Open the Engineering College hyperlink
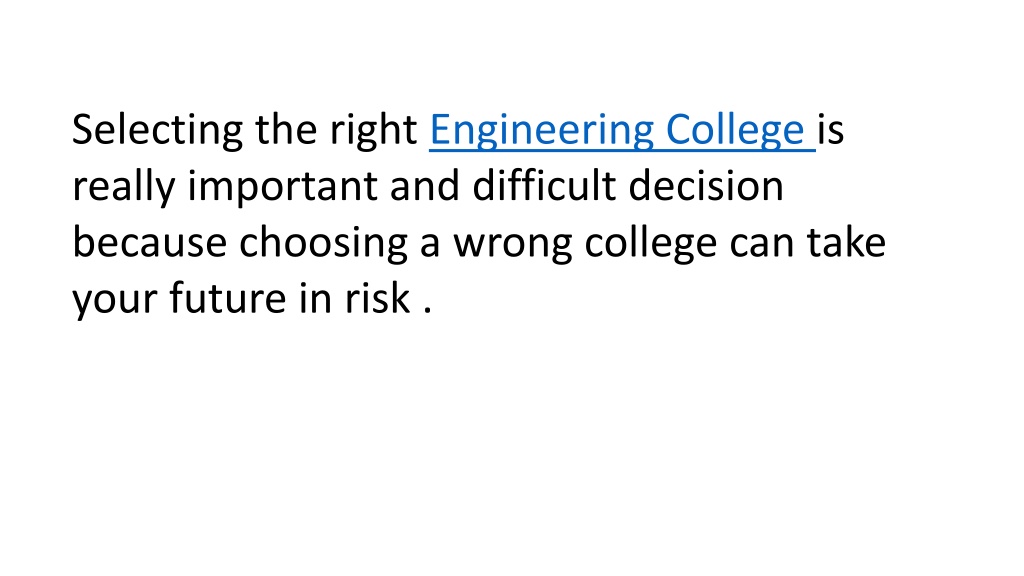 tap(622, 131)
